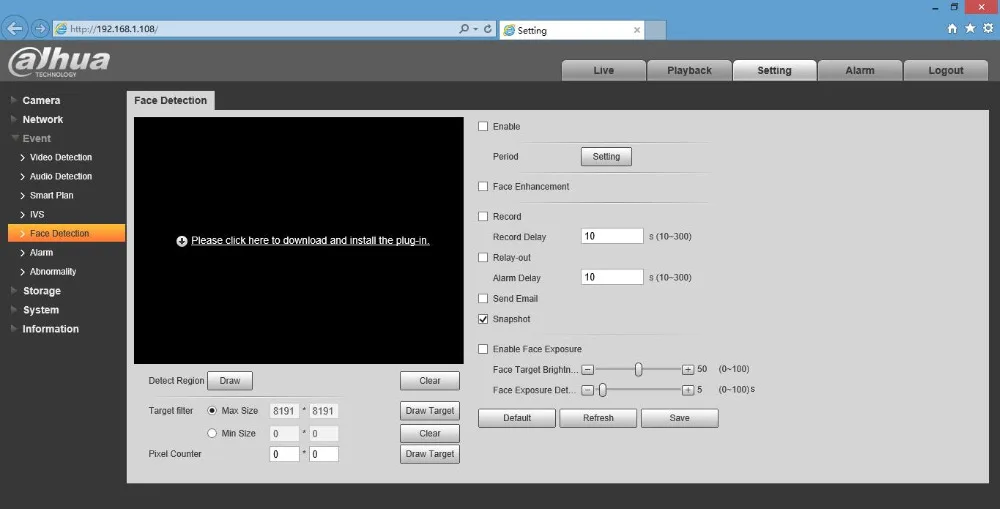Open Audio Detection submenu

(61, 176)
